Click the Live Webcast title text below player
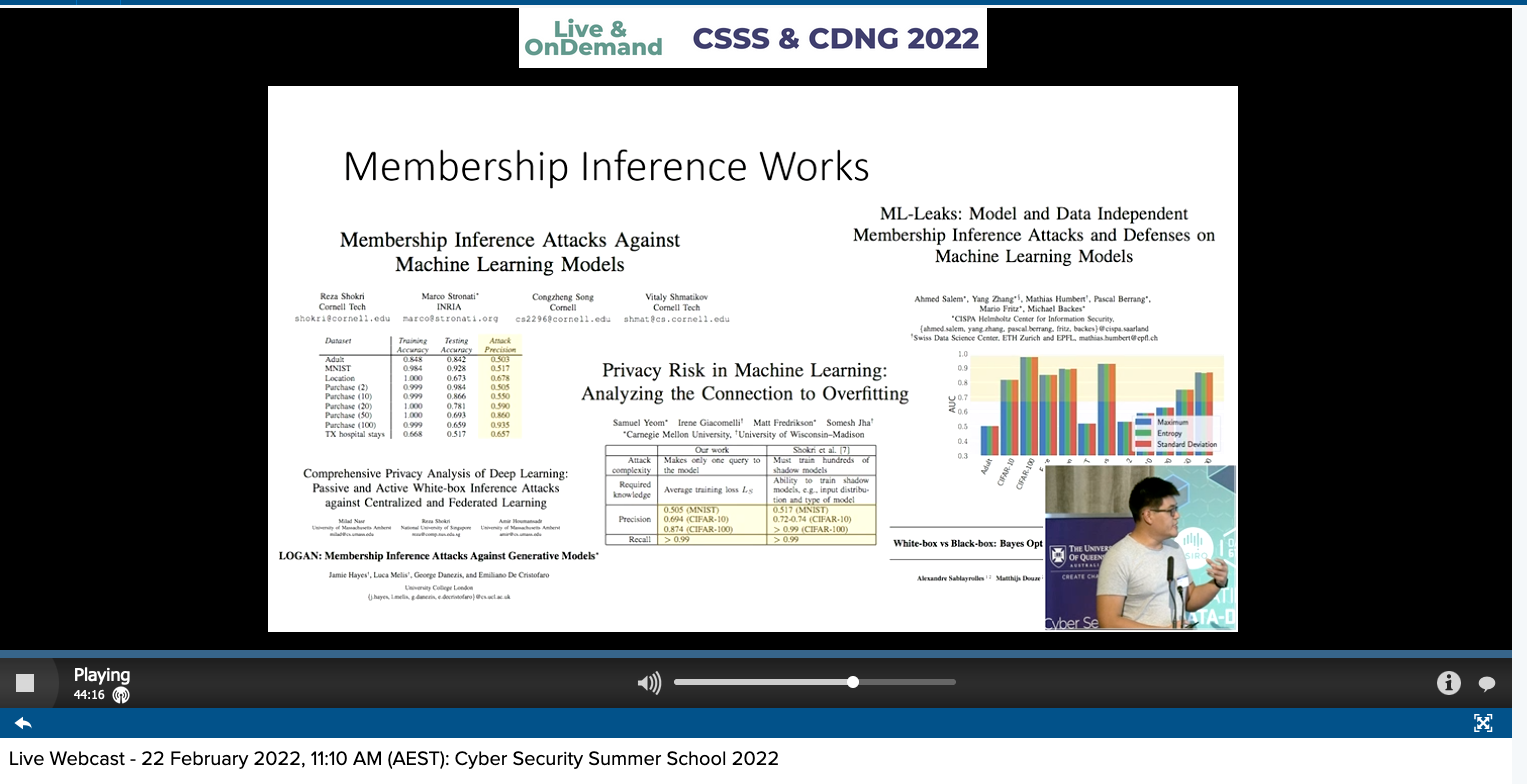The width and height of the screenshot is (1527, 784). point(393,759)
